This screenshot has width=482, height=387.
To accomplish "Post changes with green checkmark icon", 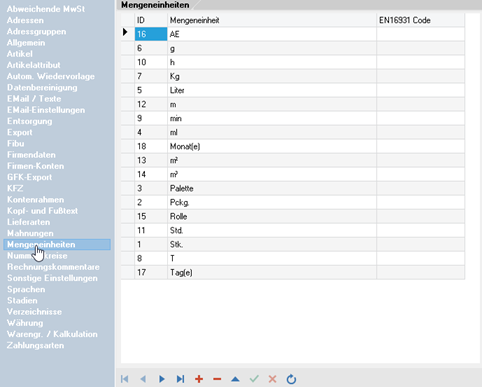I will click(254, 379).
